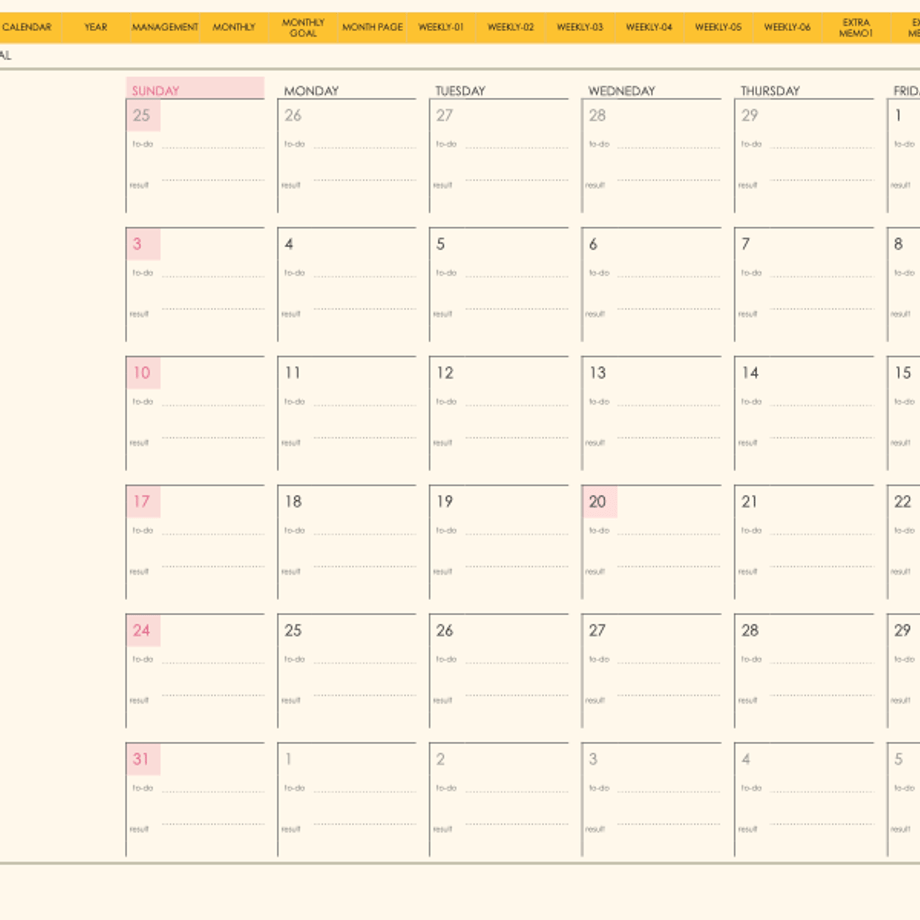Screen dimensions: 920x920
Task: Click the to-do line for day 20
Action: (669, 534)
